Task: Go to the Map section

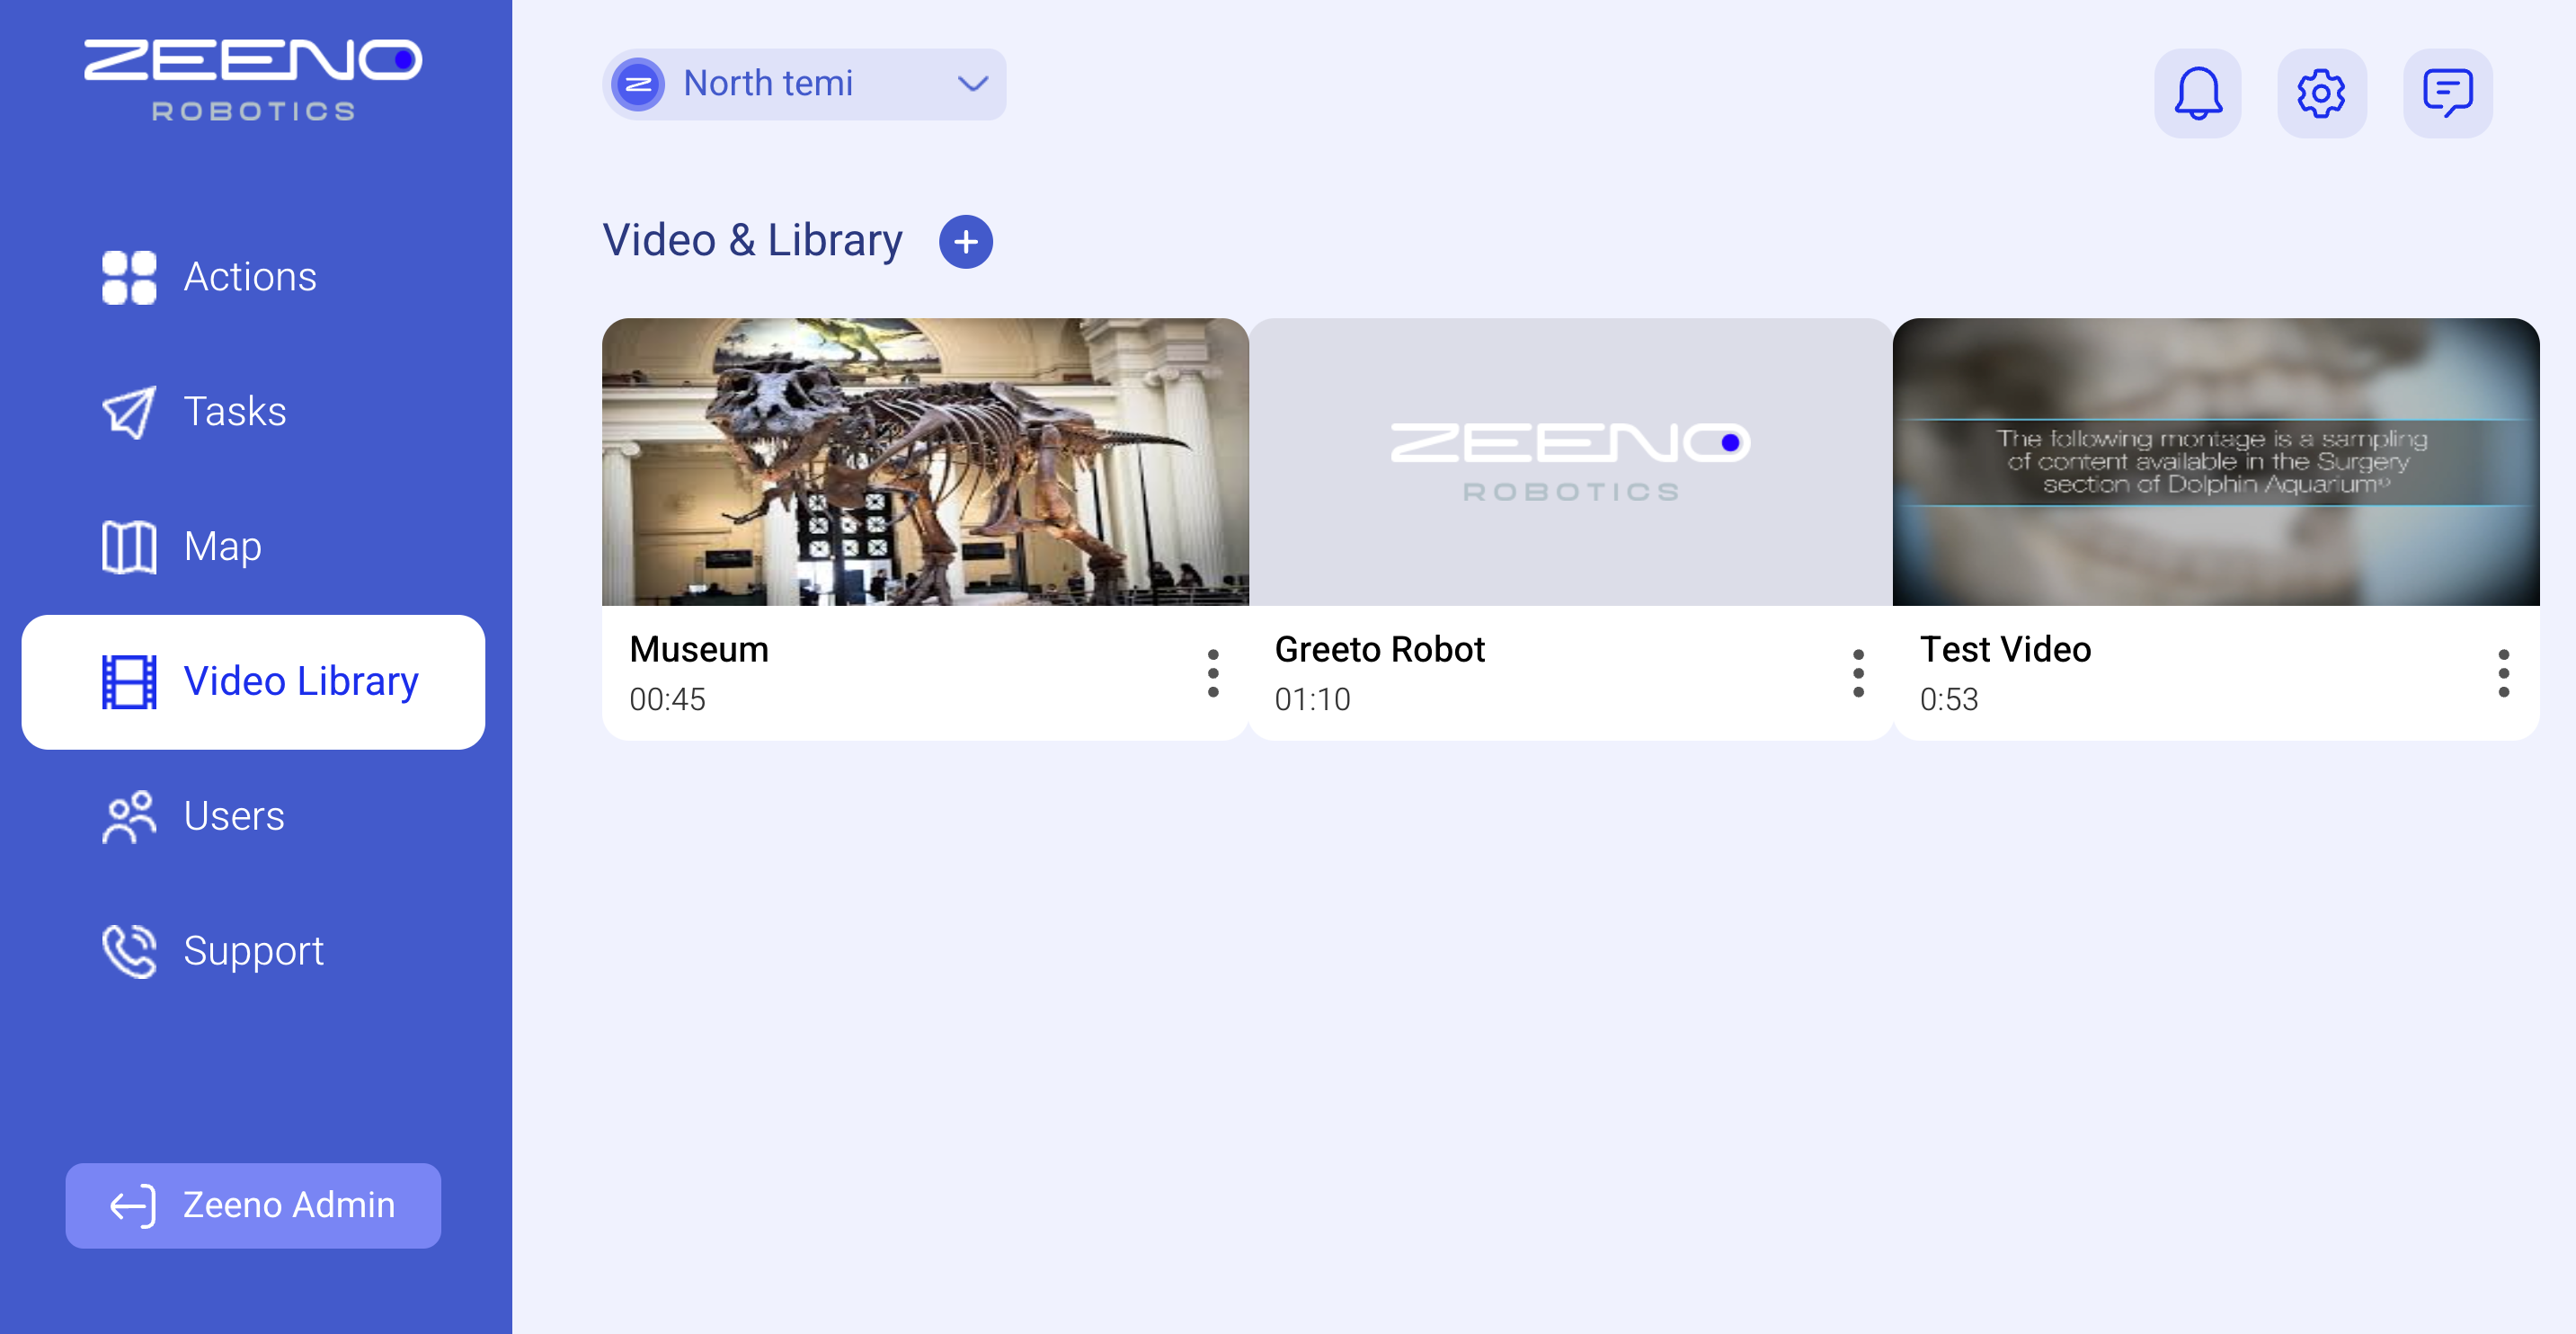Action: tap(222, 547)
